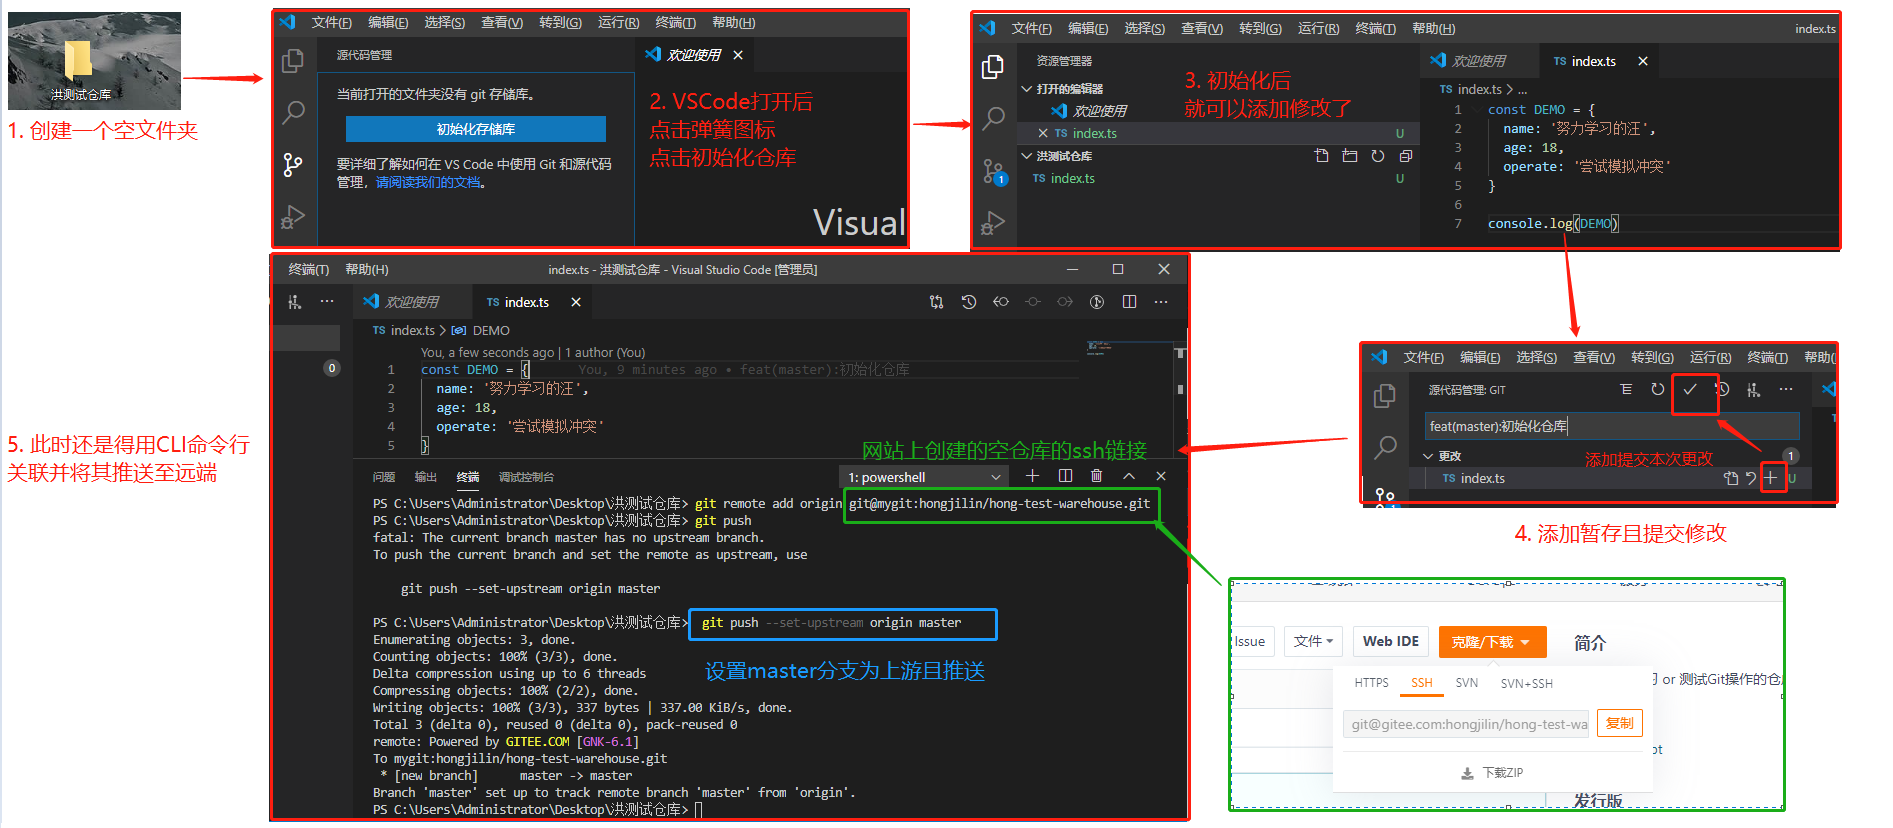
Task: Switch to the 调试控制台 panel tab
Action: [x=526, y=477]
